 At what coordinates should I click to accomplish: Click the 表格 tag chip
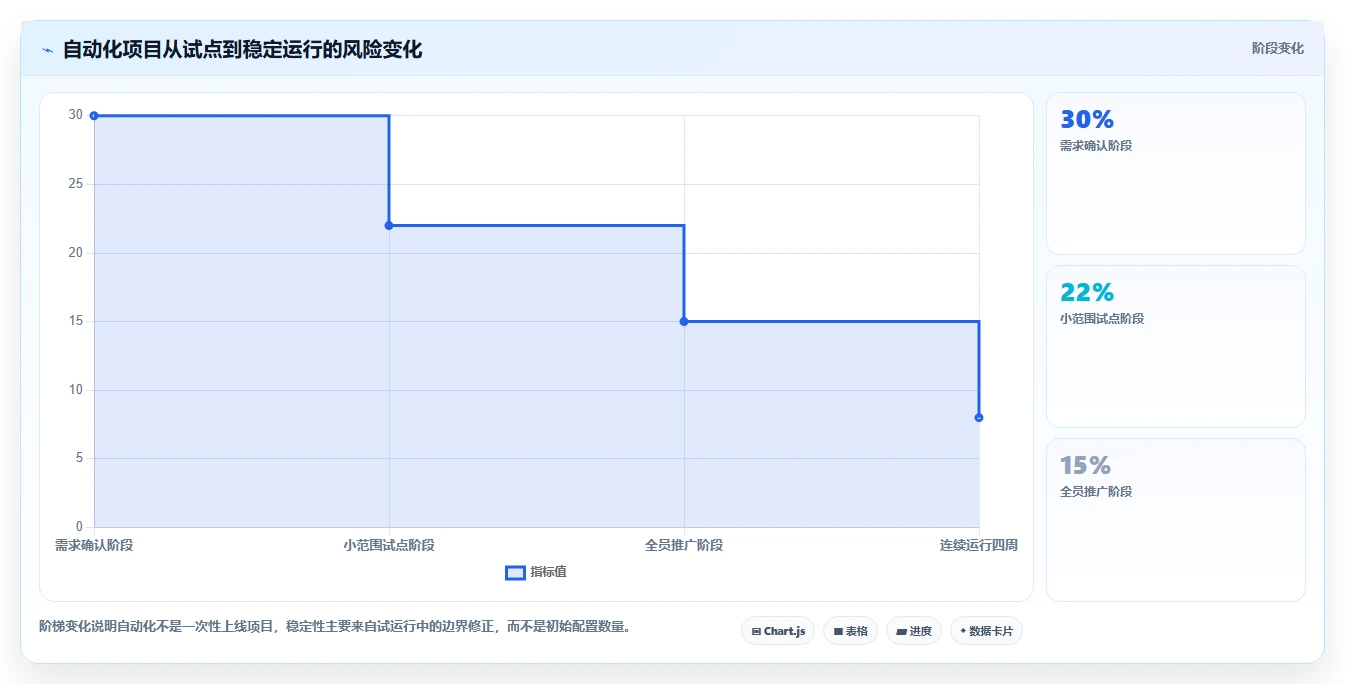point(850,631)
